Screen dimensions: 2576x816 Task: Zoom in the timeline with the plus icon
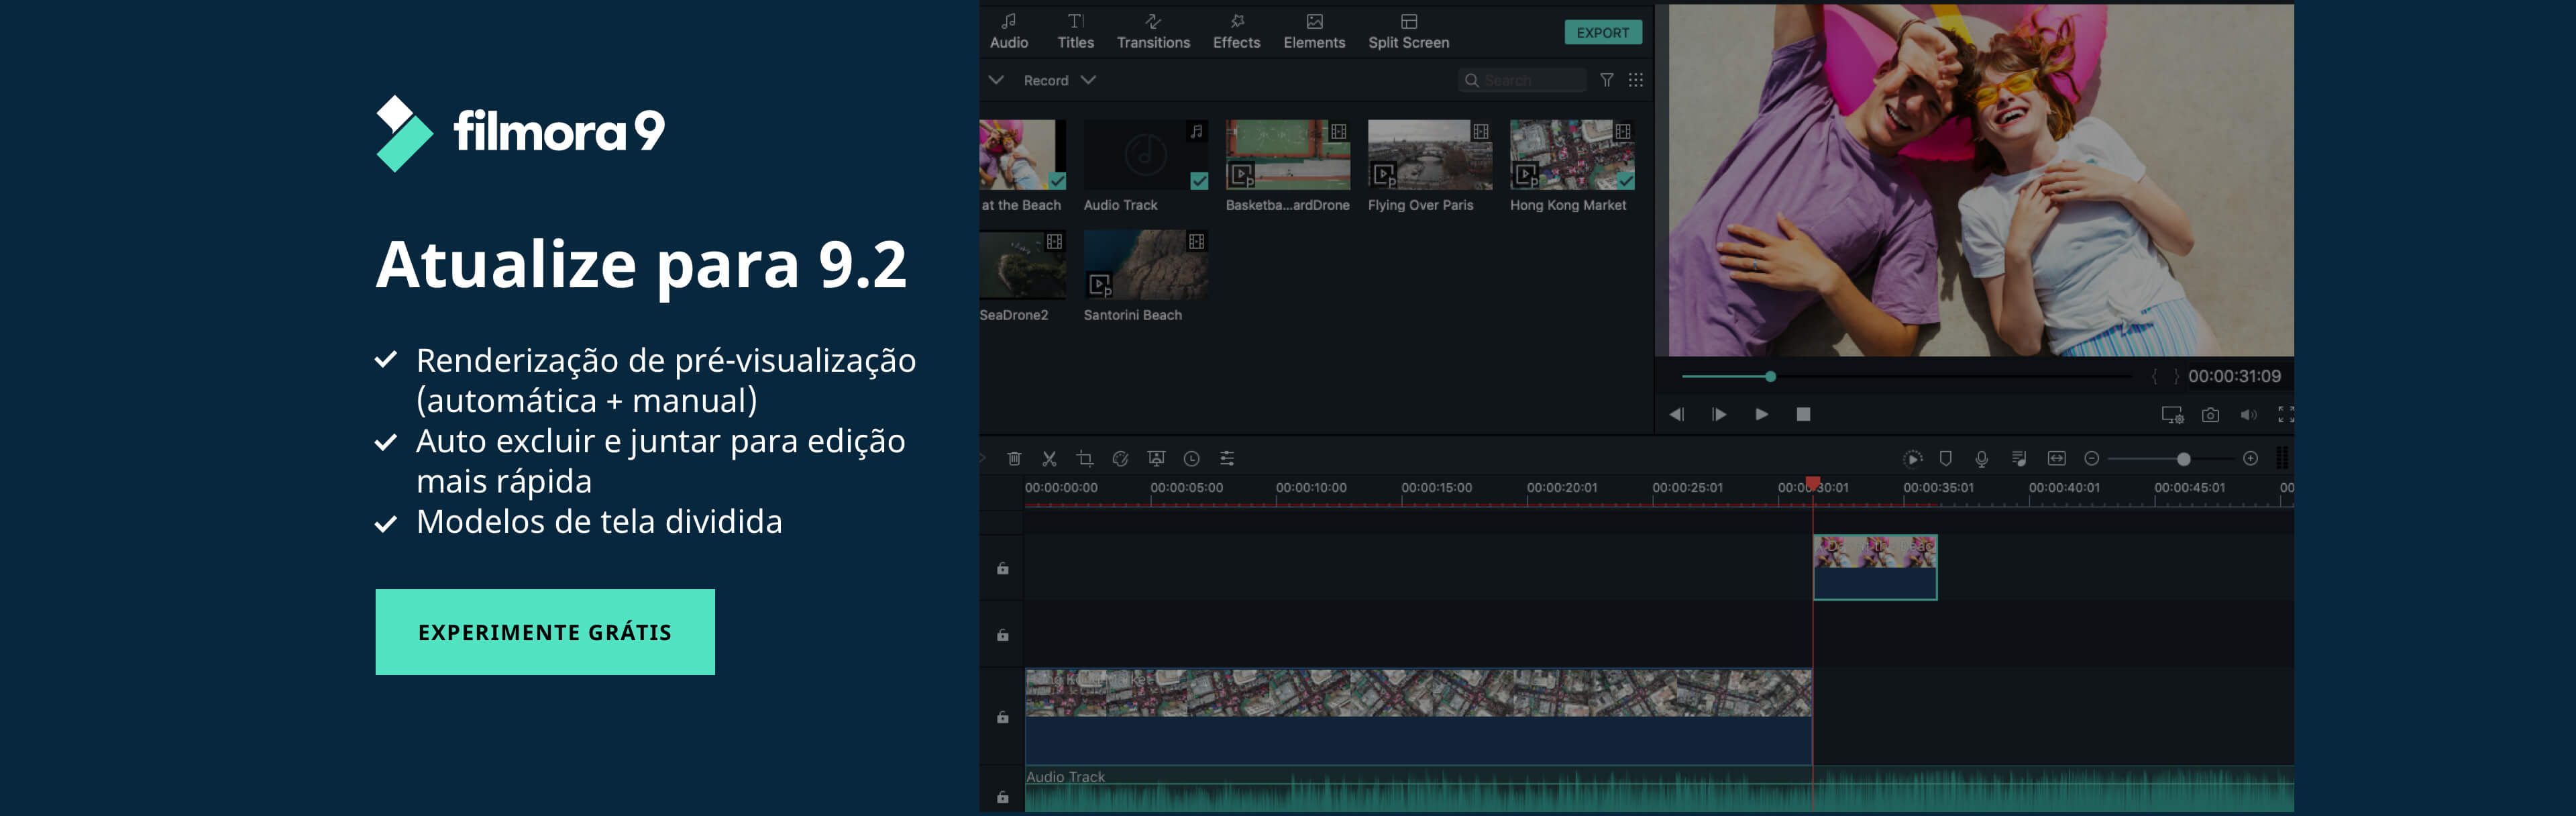click(x=2250, y=458)
